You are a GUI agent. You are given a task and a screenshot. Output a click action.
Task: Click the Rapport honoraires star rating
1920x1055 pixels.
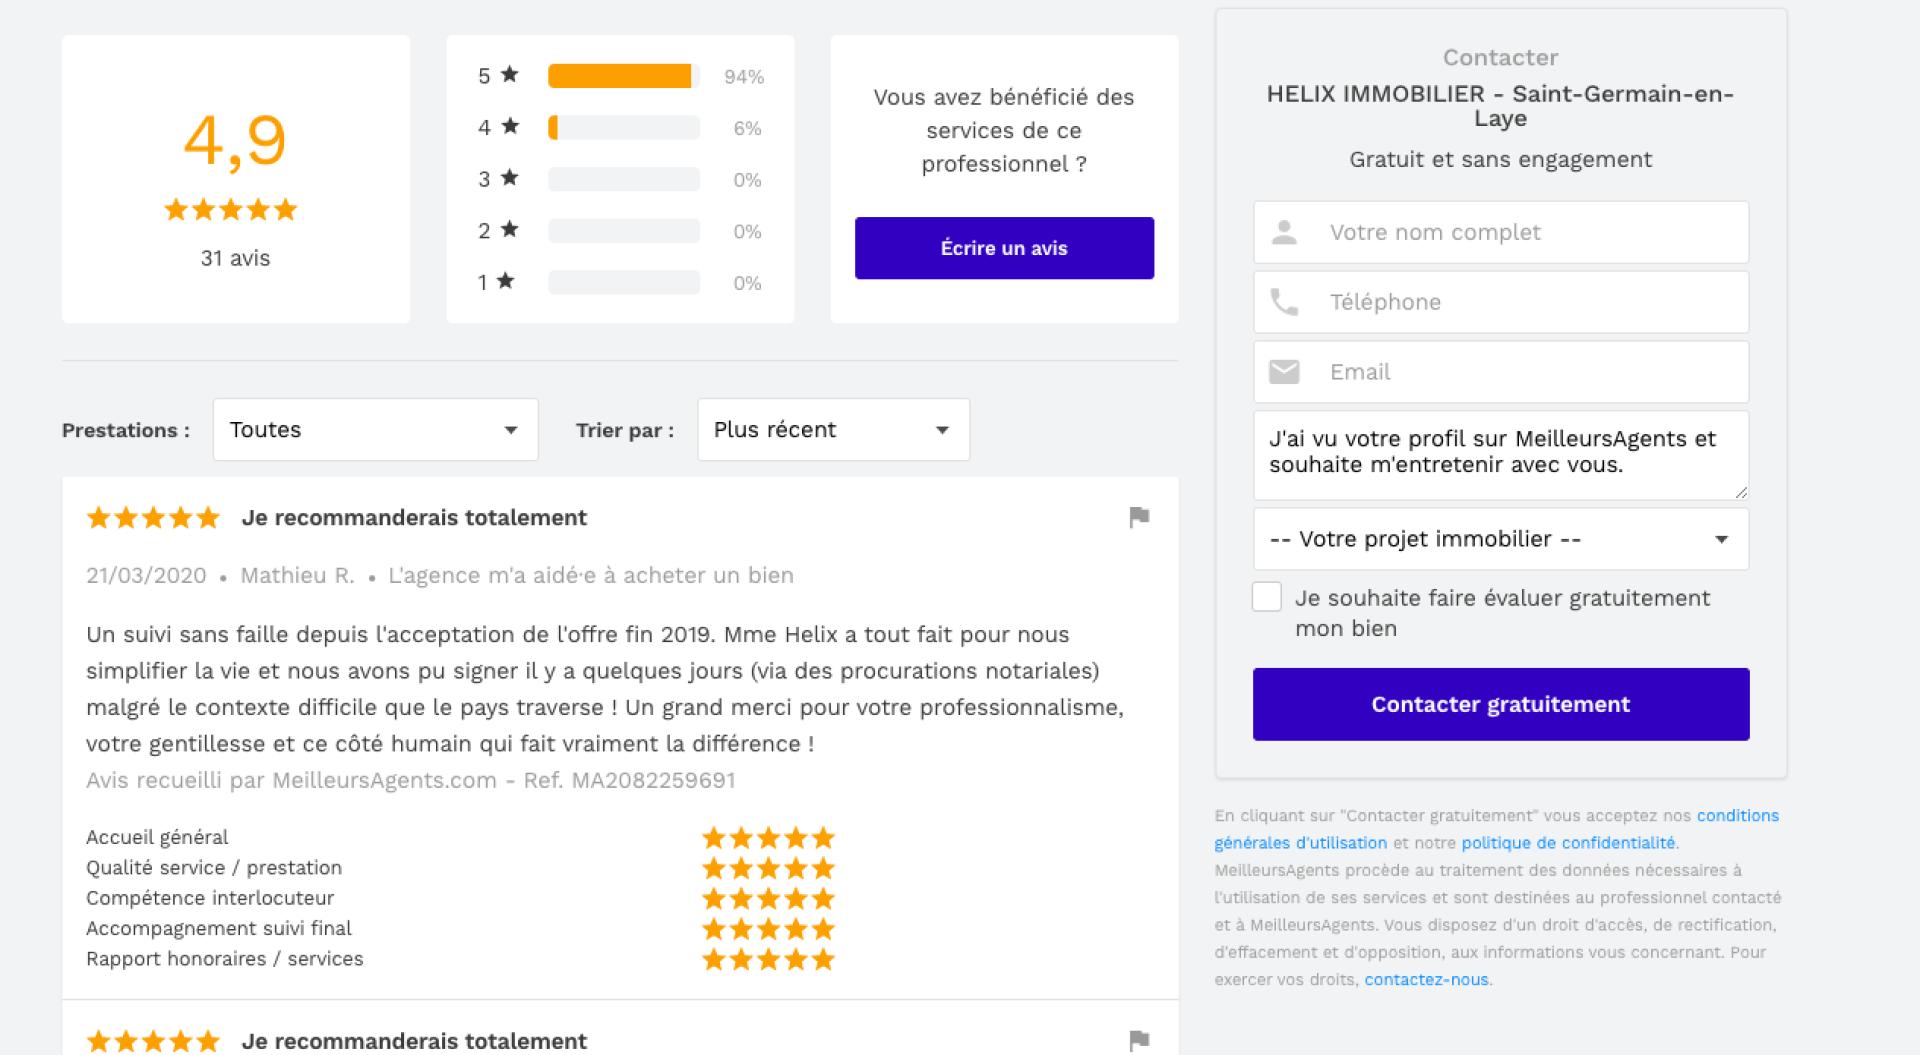(768, 960)
